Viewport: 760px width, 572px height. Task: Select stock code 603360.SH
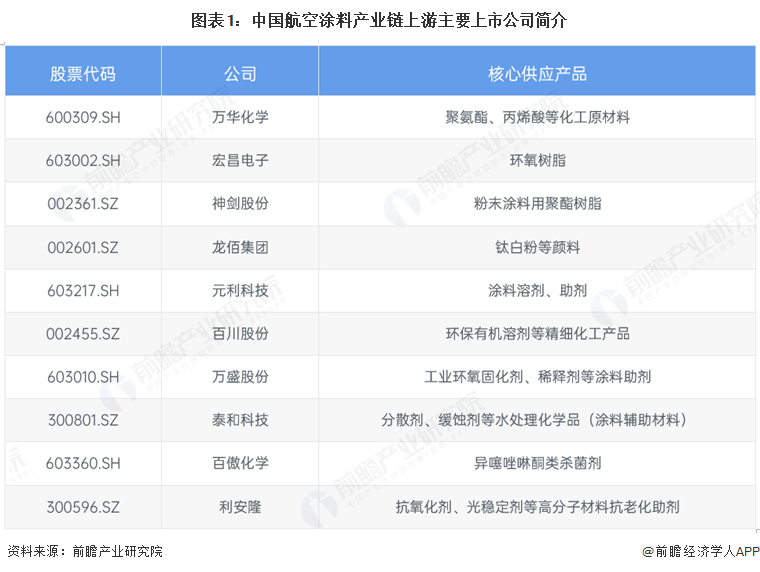(x=83, y=463)
